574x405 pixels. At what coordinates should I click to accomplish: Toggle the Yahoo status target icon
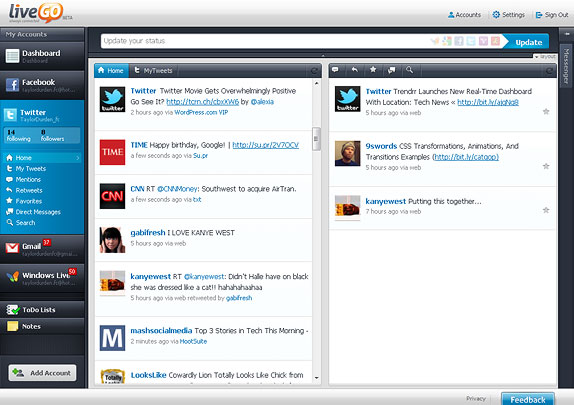point(483,41)
